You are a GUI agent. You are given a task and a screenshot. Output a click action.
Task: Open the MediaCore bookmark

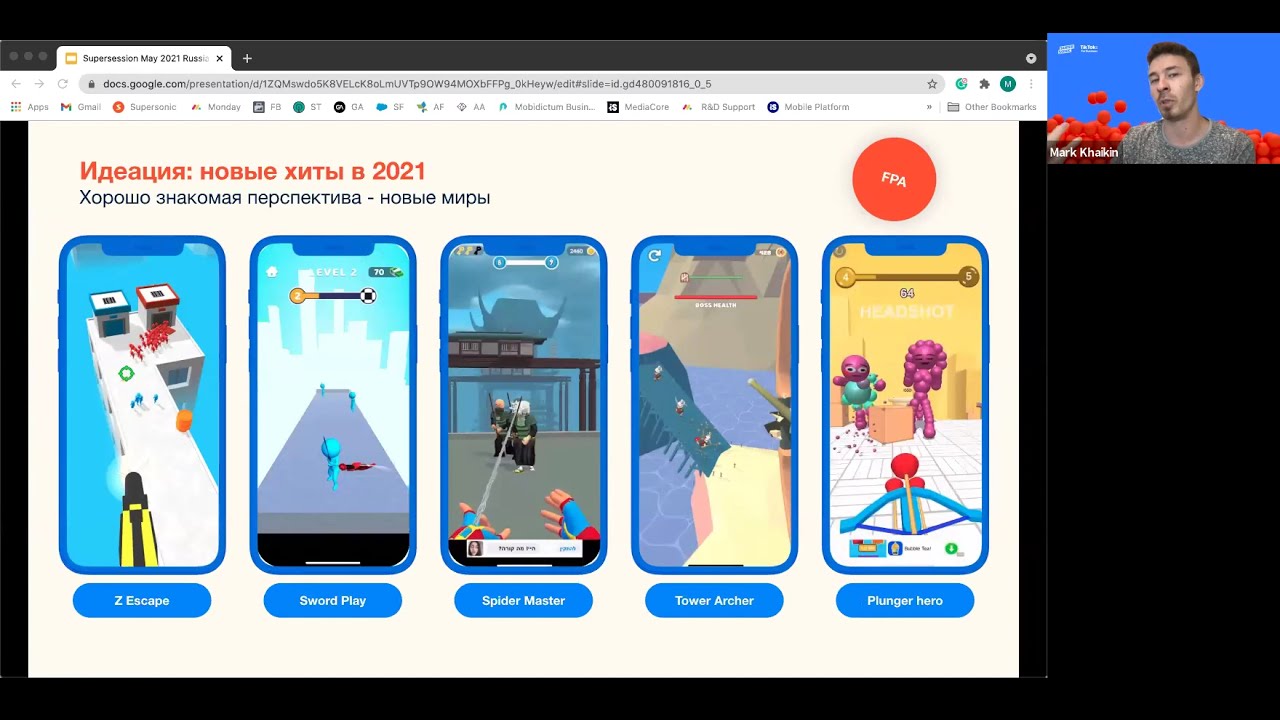coord(638,107)
